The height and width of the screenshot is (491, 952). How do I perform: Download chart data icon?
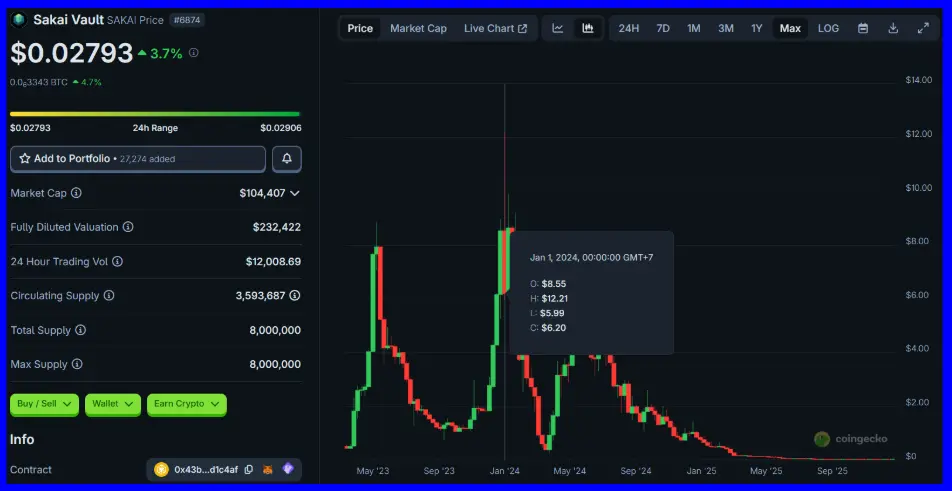coord(893,28)
